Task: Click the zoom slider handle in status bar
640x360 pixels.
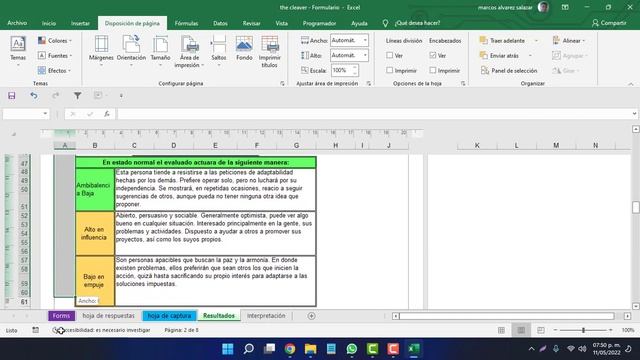Action: (583, 330)
